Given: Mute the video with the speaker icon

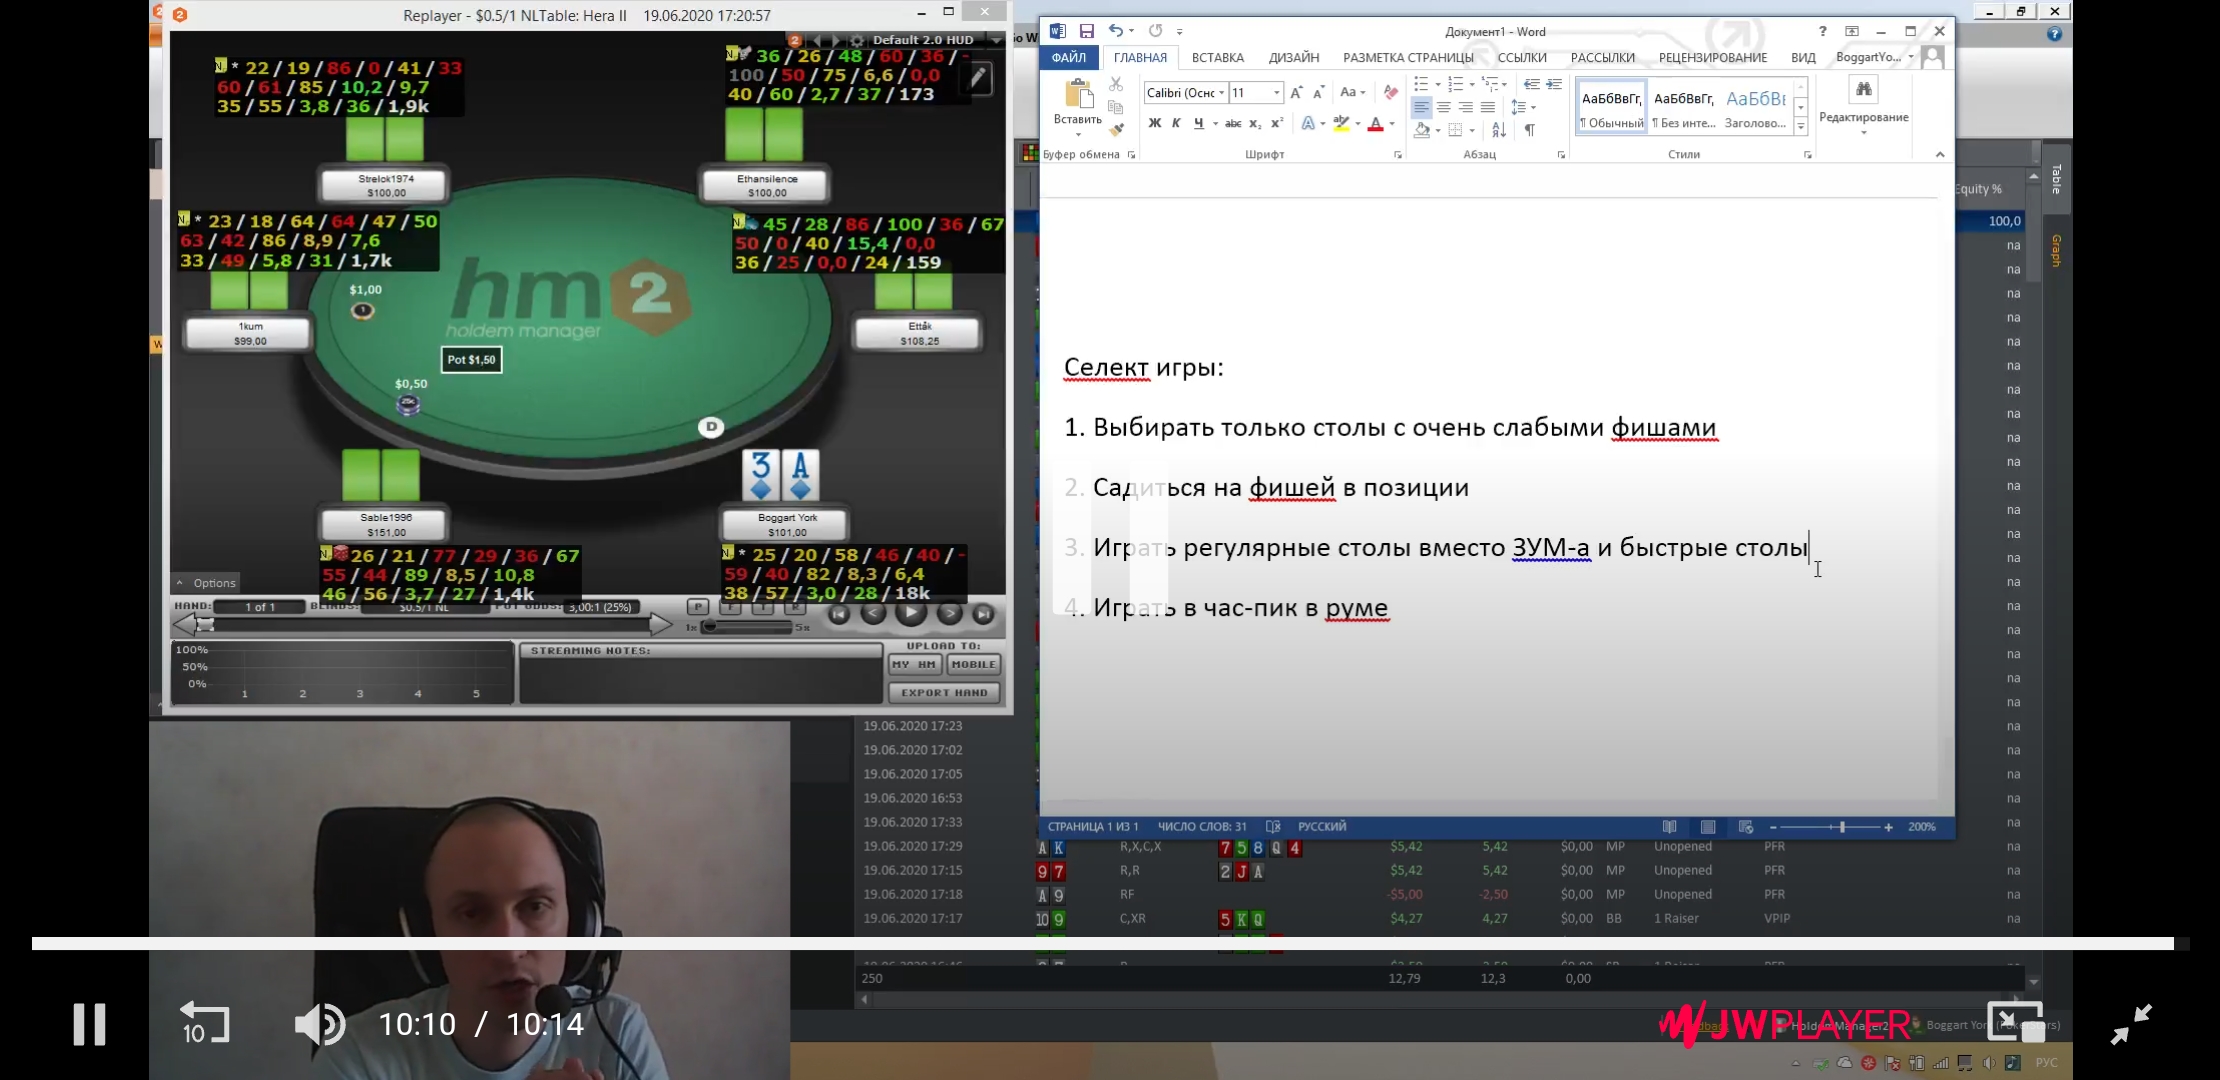Looking at the screenshot, I should coord(320,1024).
